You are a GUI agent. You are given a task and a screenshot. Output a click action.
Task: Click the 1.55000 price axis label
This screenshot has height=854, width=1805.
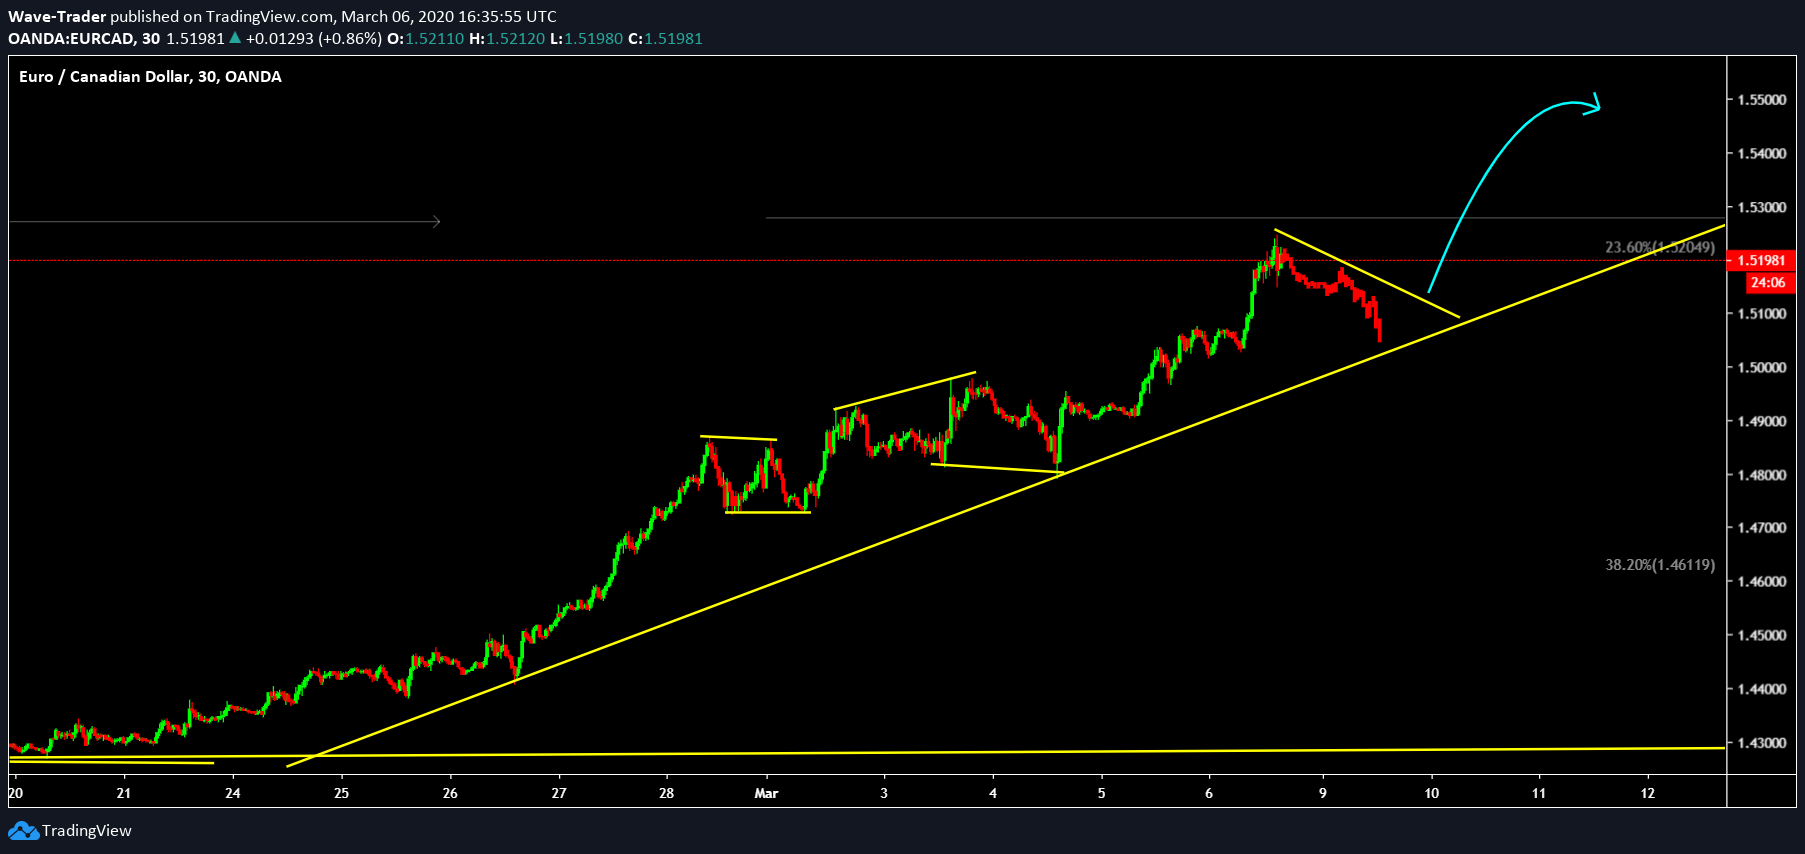[x=1762, y=100]
